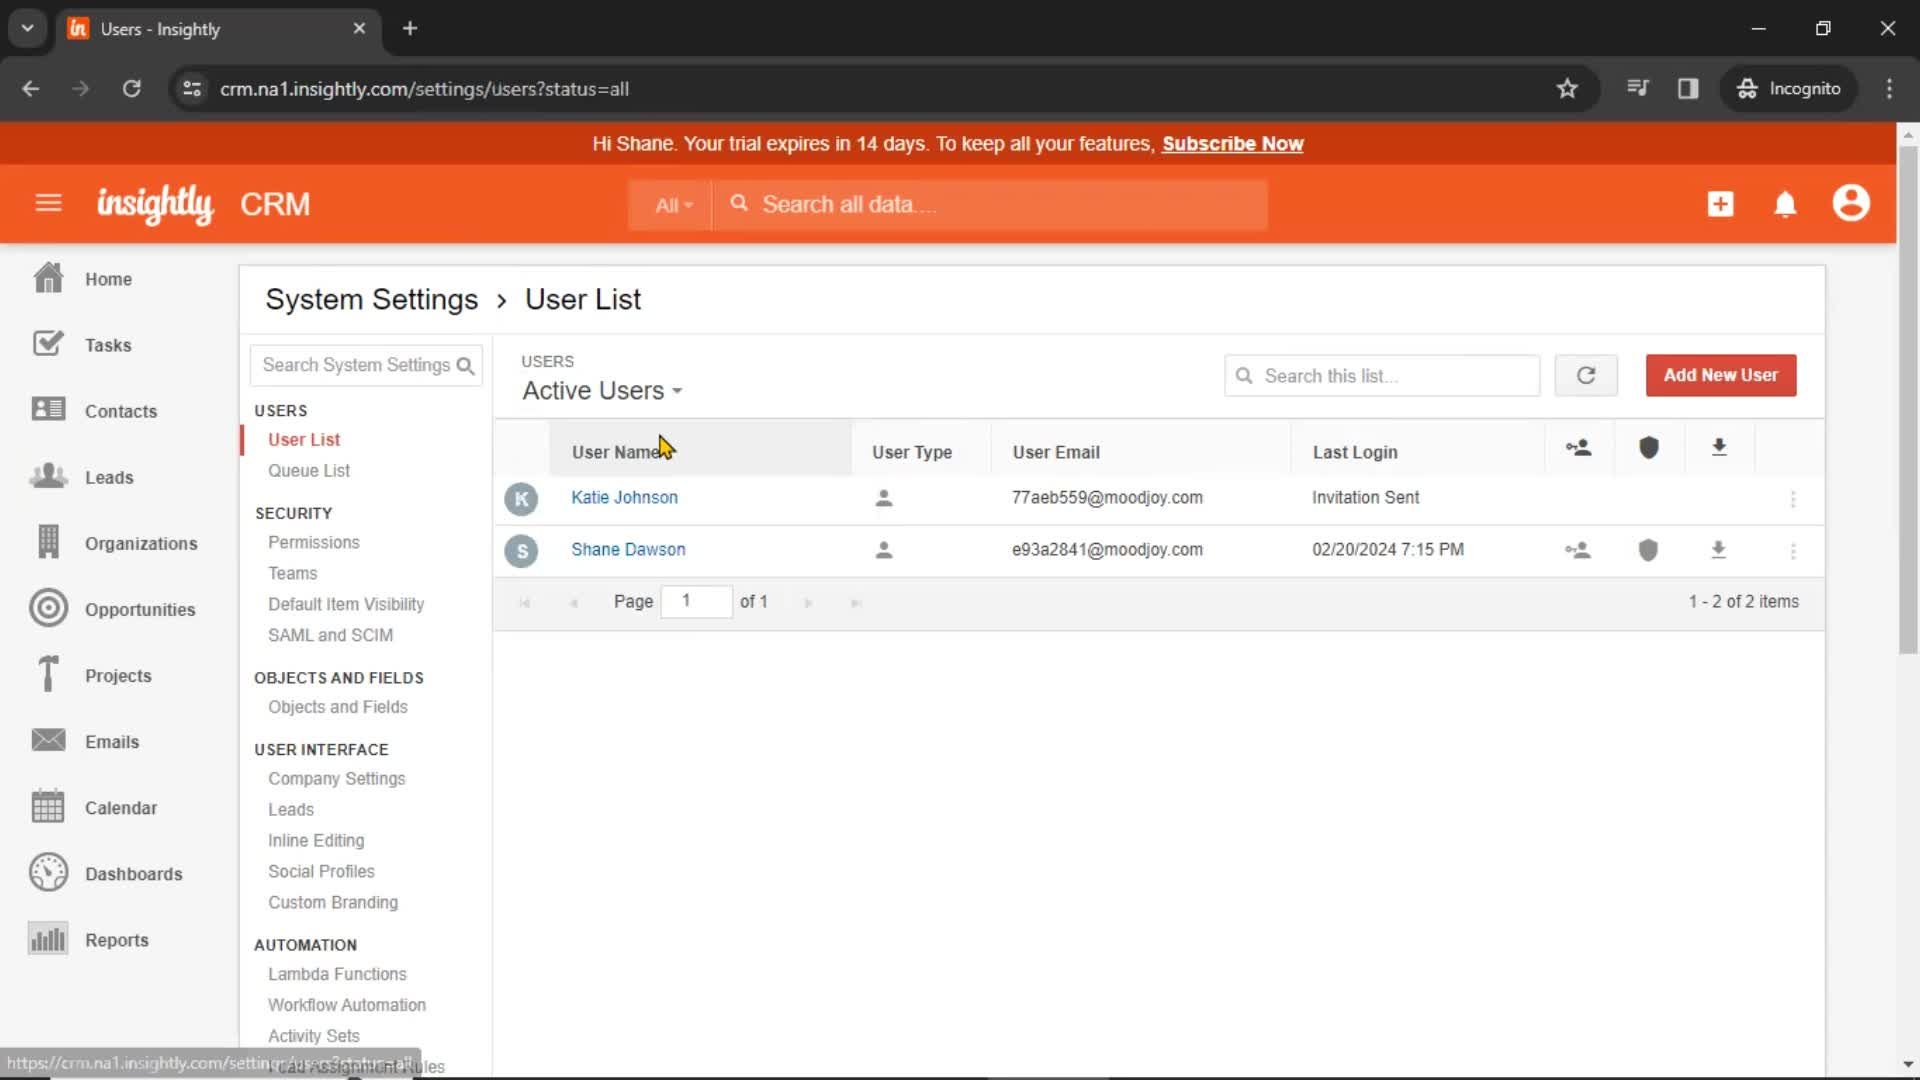1920x1080 pixels.
Task: Open the hamburger navigation menu
Action: point(48,204)
